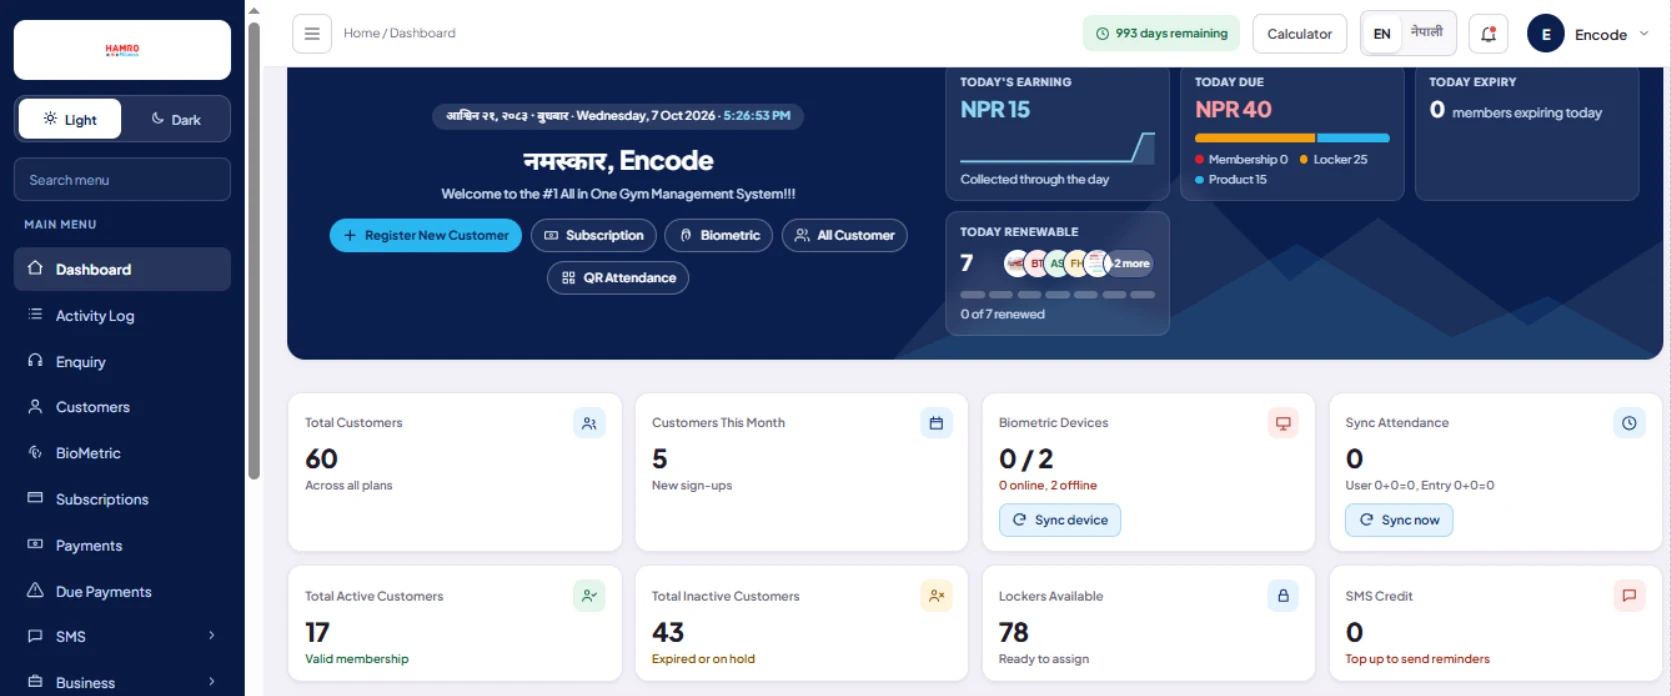Click Register New Customer button
This screenshot has width=1671, height=696.
pos(426,235)
